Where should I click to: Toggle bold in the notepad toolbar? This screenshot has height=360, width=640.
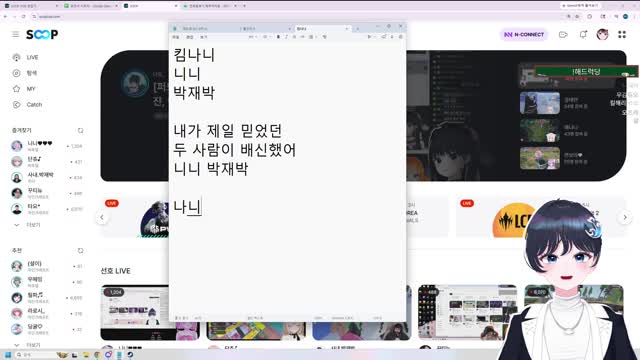[x=278, y=37]
